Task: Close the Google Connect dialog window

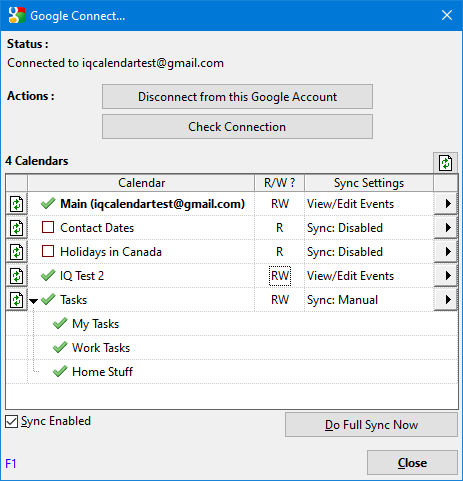Action: pyautogui.click(x=447, y=15)
